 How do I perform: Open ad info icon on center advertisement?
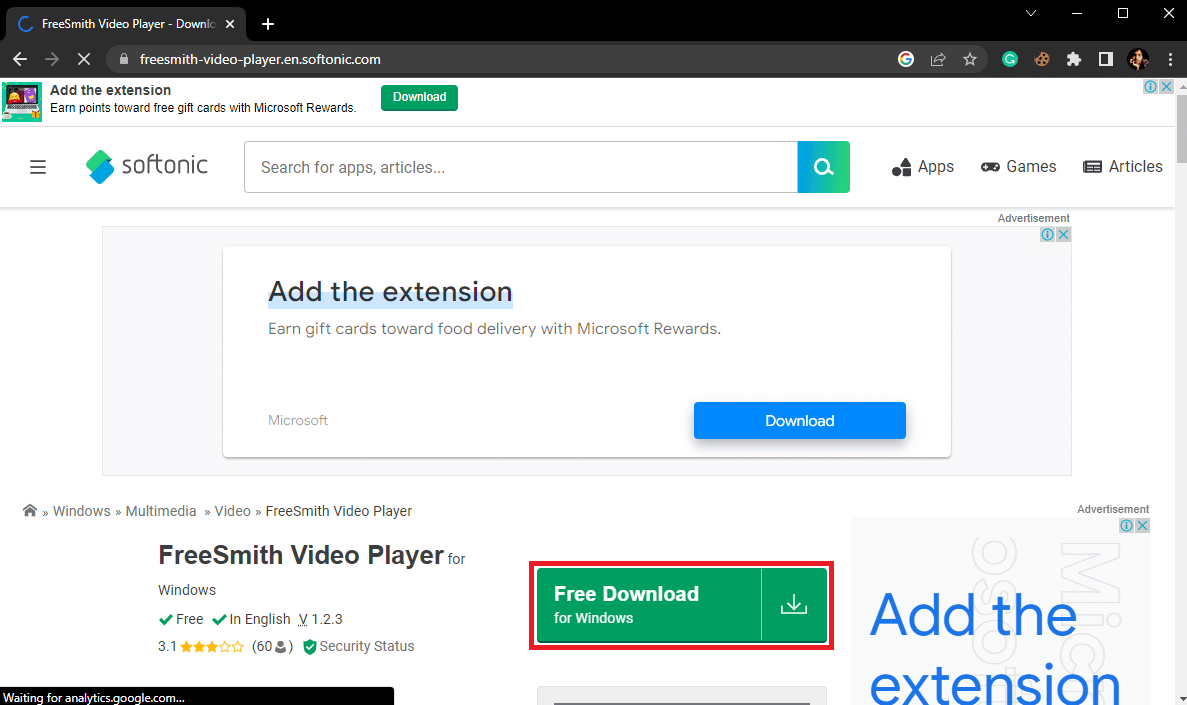point(1048,235)
